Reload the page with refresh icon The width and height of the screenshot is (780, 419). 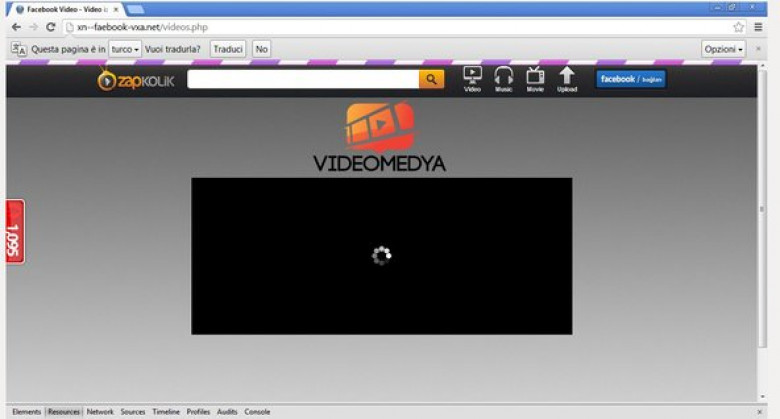coord(51,27)
